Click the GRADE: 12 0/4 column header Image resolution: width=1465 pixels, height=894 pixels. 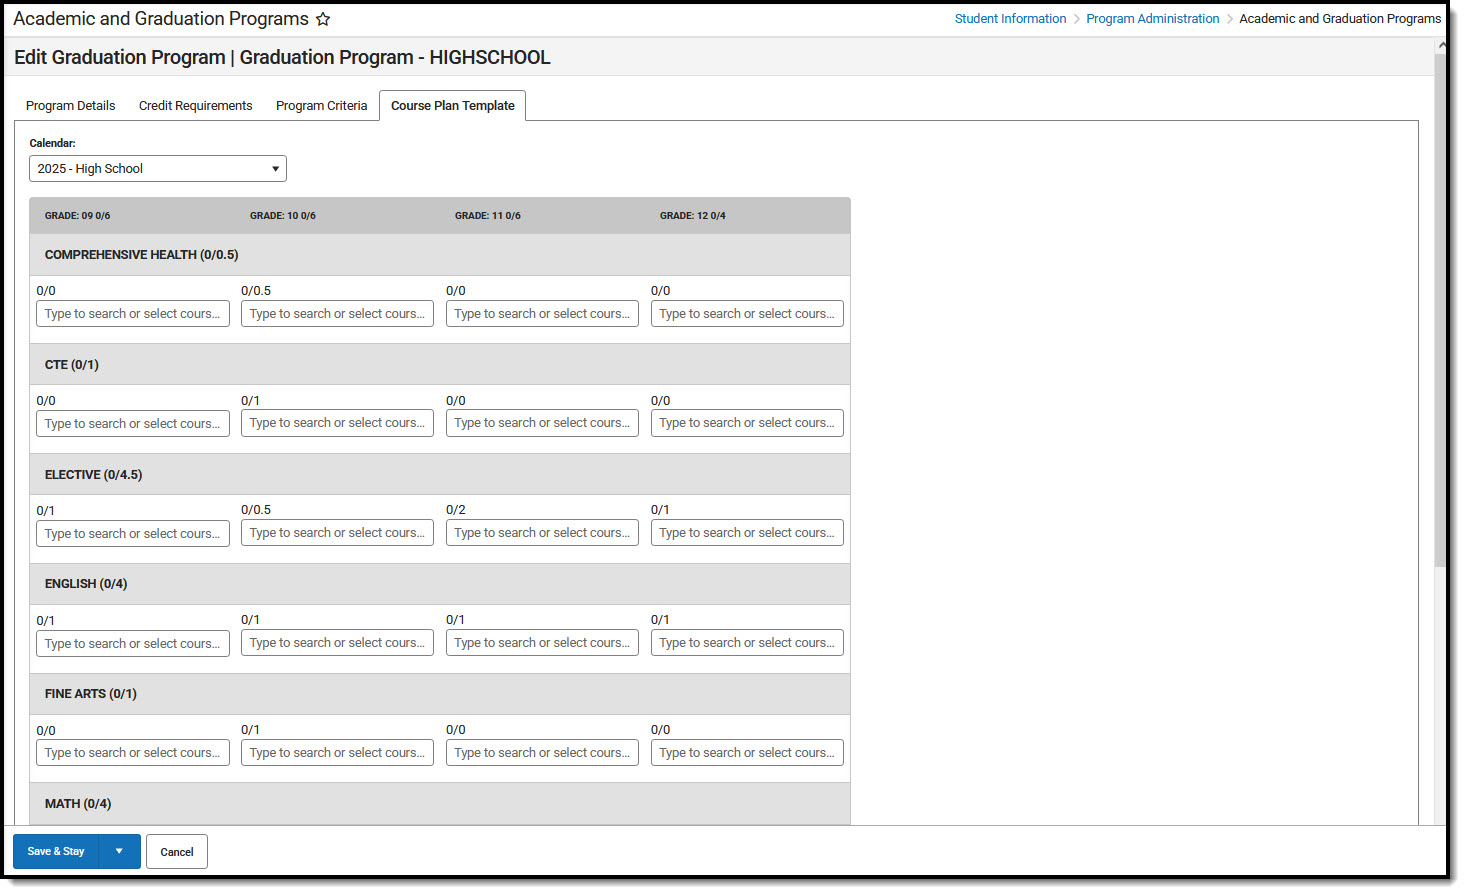693,216
